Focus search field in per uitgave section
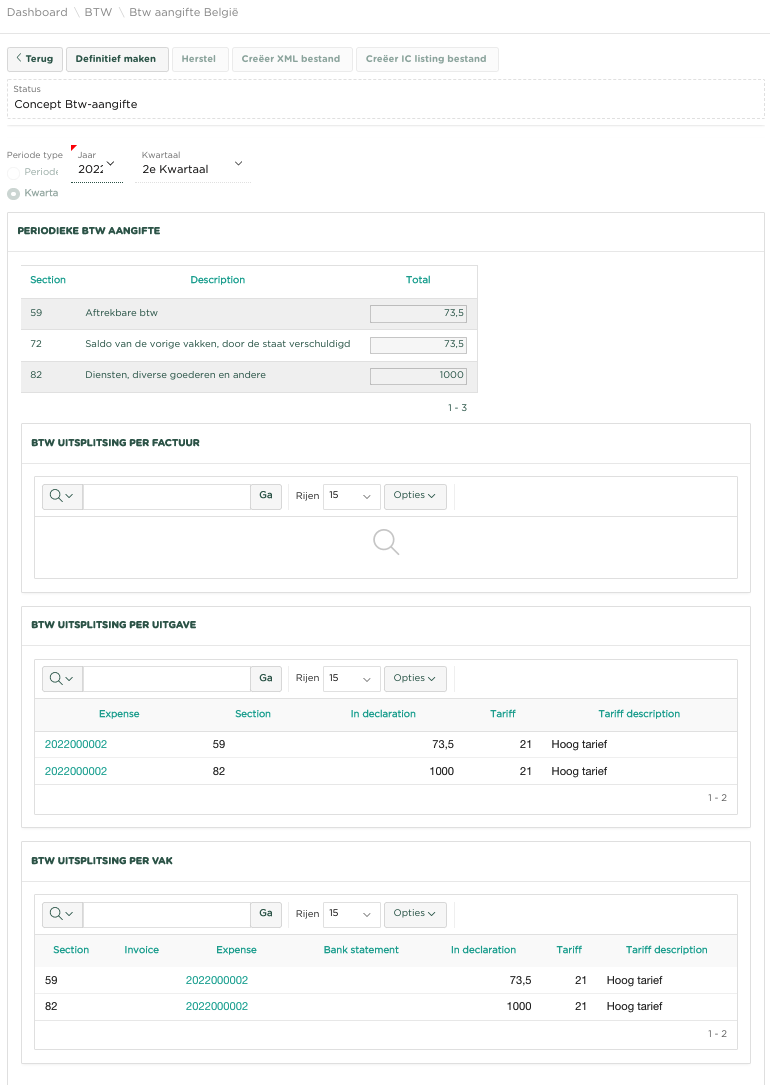 166,678
